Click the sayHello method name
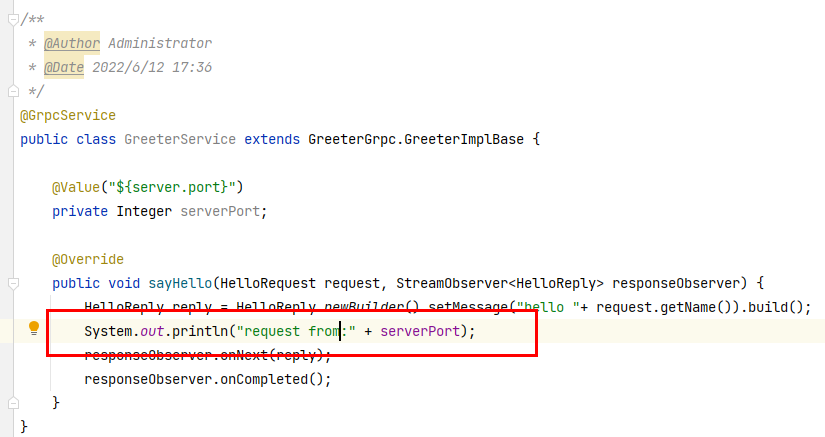The width and height of the screenshot is (825, 437). click(x=180, y=284)
